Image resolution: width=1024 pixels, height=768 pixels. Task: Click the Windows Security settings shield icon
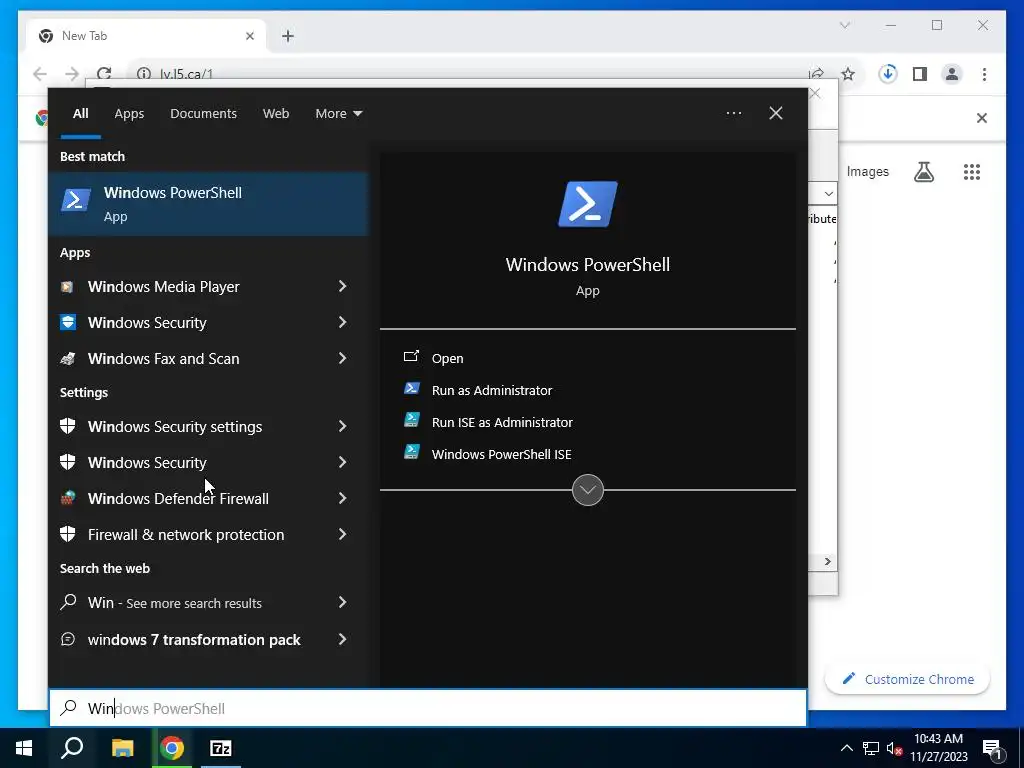(x=67, y=426)
